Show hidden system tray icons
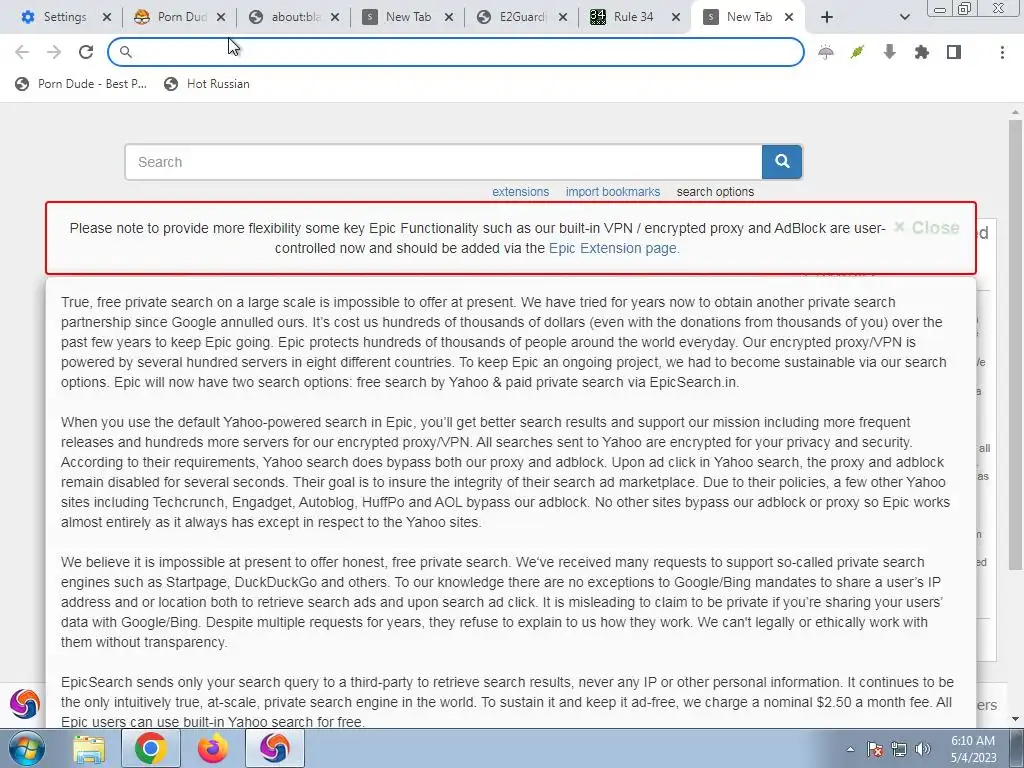 click(x=850, y=749)
